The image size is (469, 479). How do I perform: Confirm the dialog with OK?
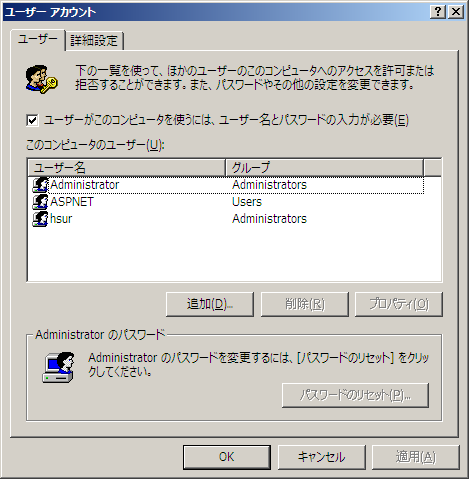(227, 457)
